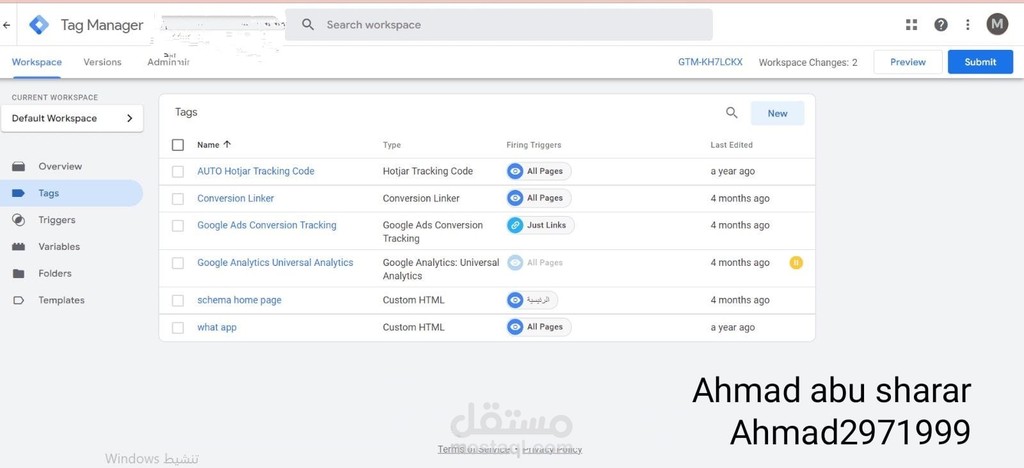The height and width of the screenshot is (468, 1024).
Task: Open the Google Analytics Universal Analytics tag
Action: [x=275, y=262]
